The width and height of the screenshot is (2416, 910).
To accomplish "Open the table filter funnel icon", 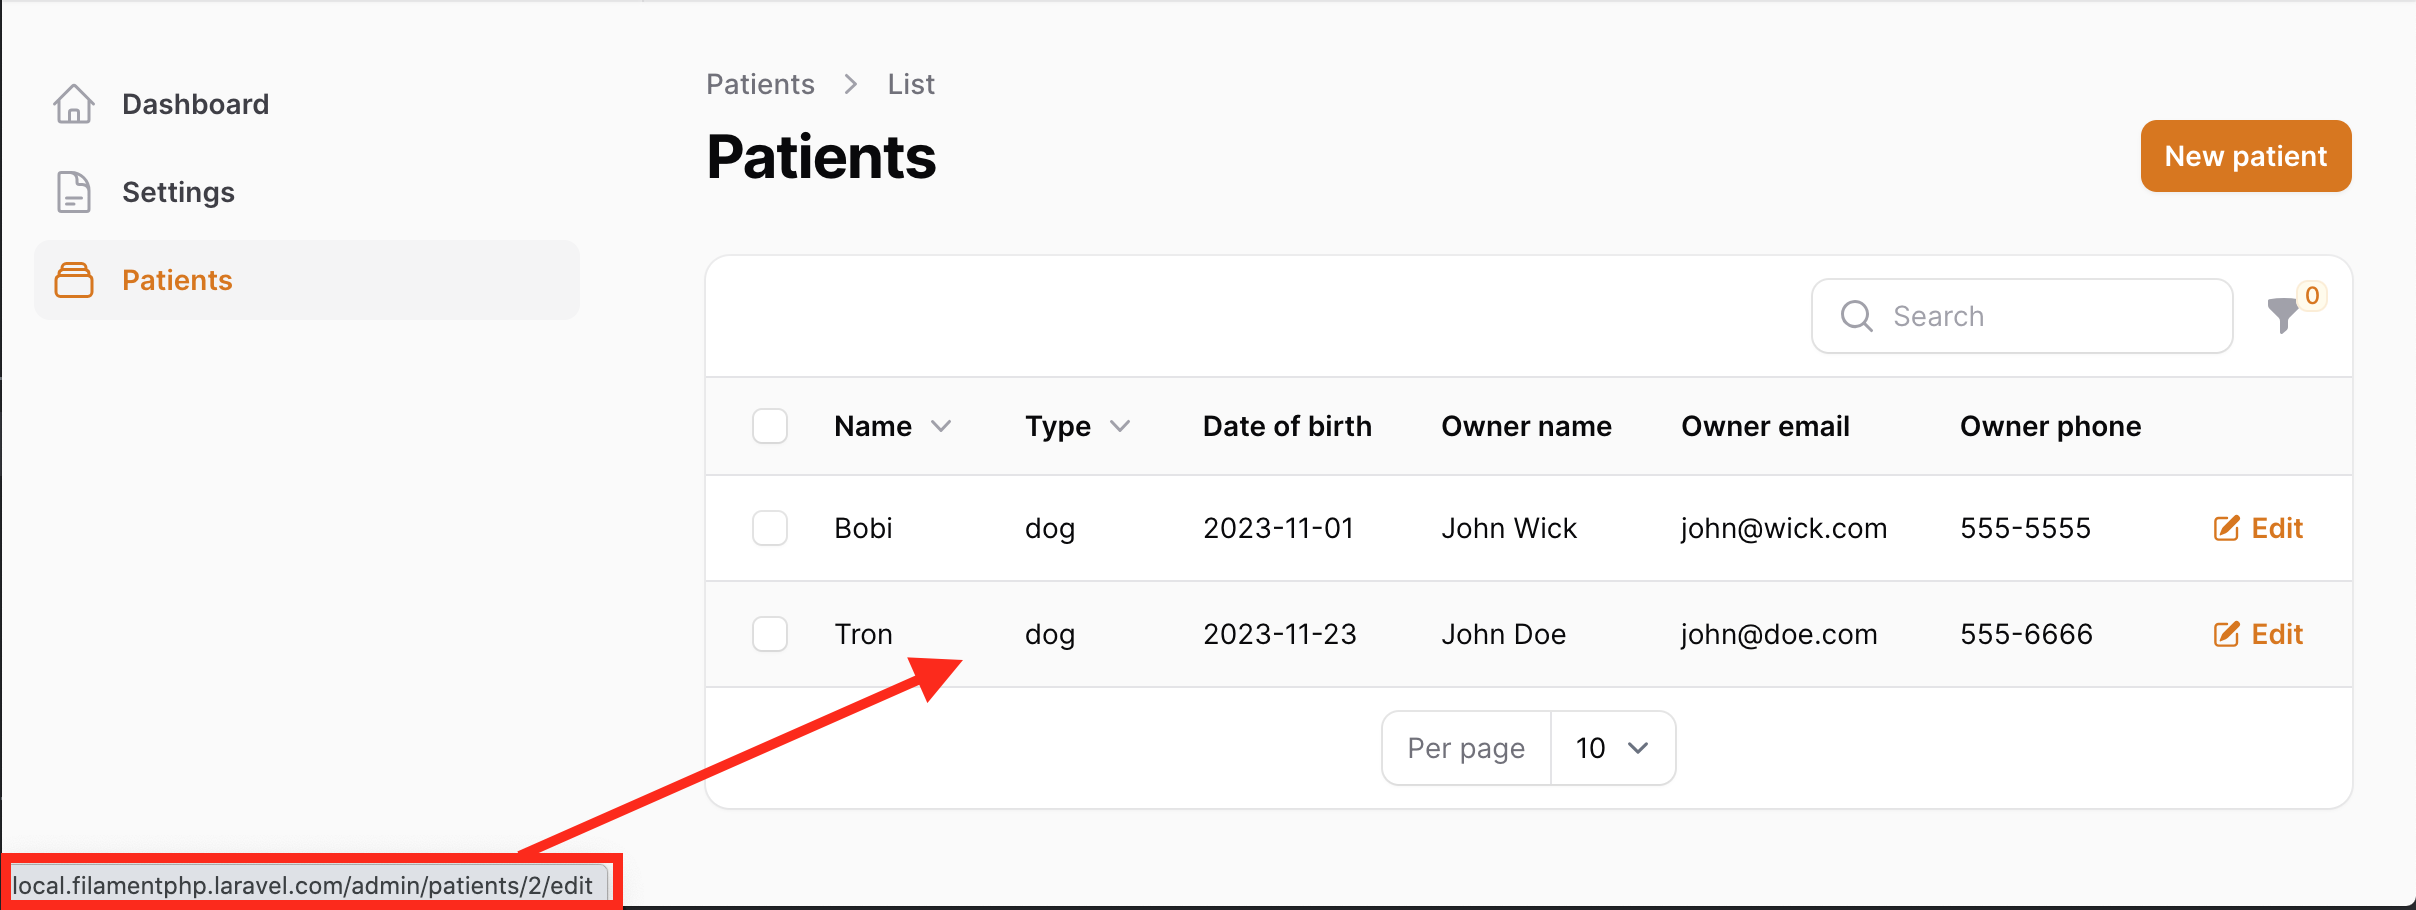I will pos(2282,316).
